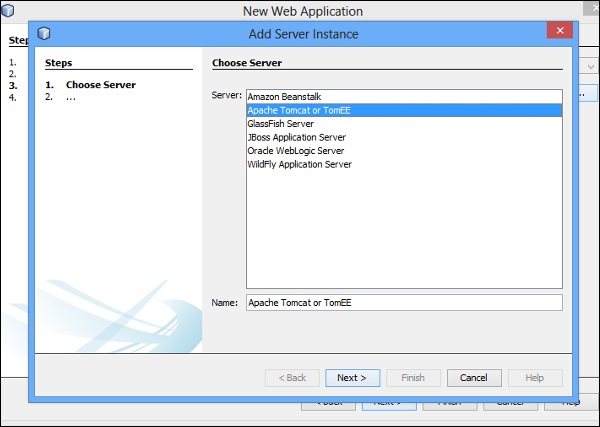Close the Add Server Instance window
Viewport: 600px width, 427px height.
click(x=560, y=30)
